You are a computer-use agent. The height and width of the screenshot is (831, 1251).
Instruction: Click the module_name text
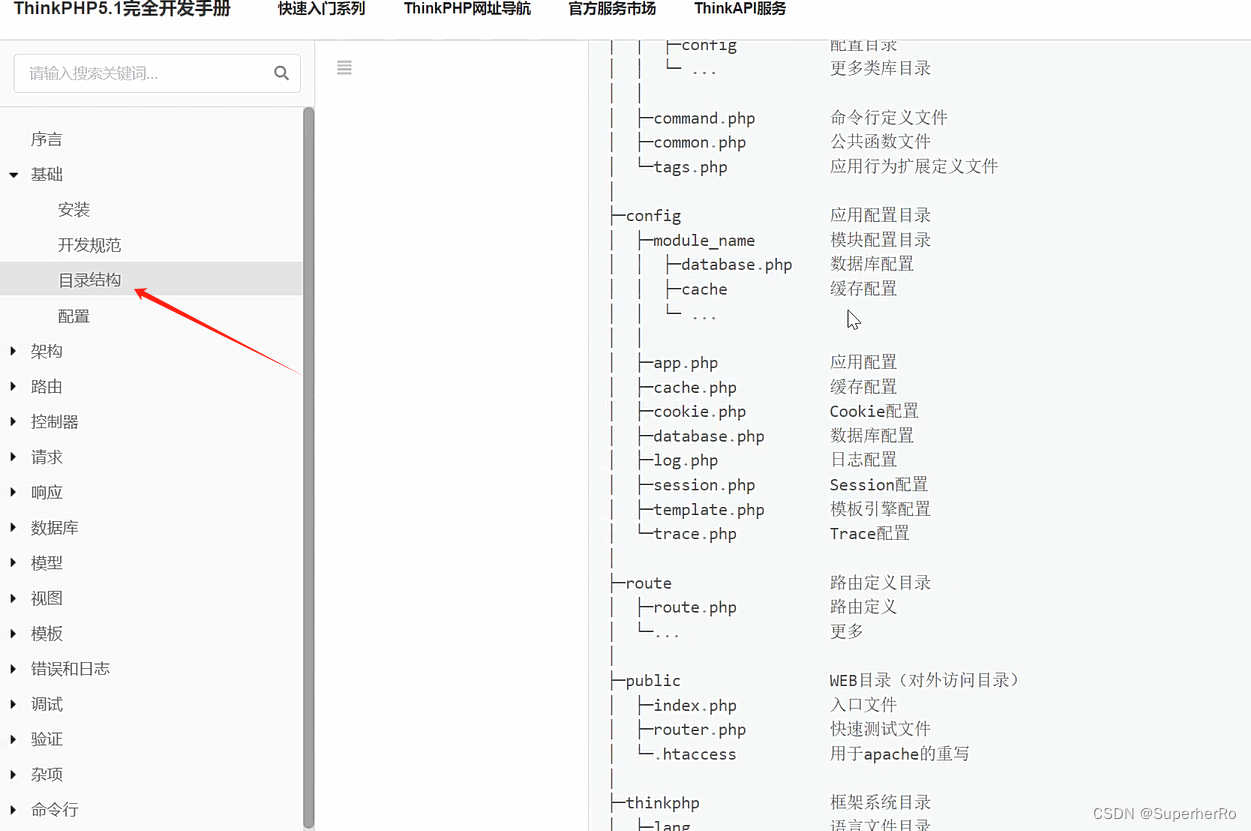pyautogui.click(x=704, y=241)
